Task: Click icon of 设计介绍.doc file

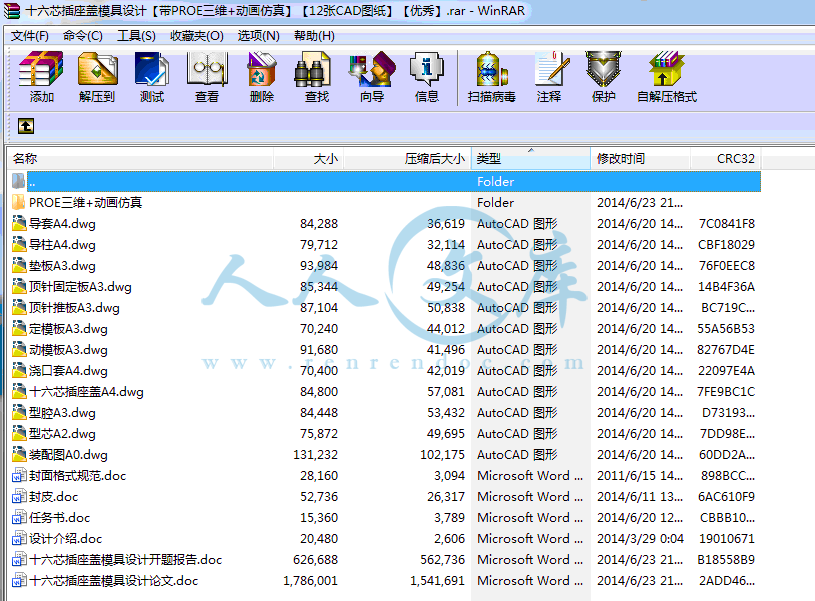Action: coord(19,539)
